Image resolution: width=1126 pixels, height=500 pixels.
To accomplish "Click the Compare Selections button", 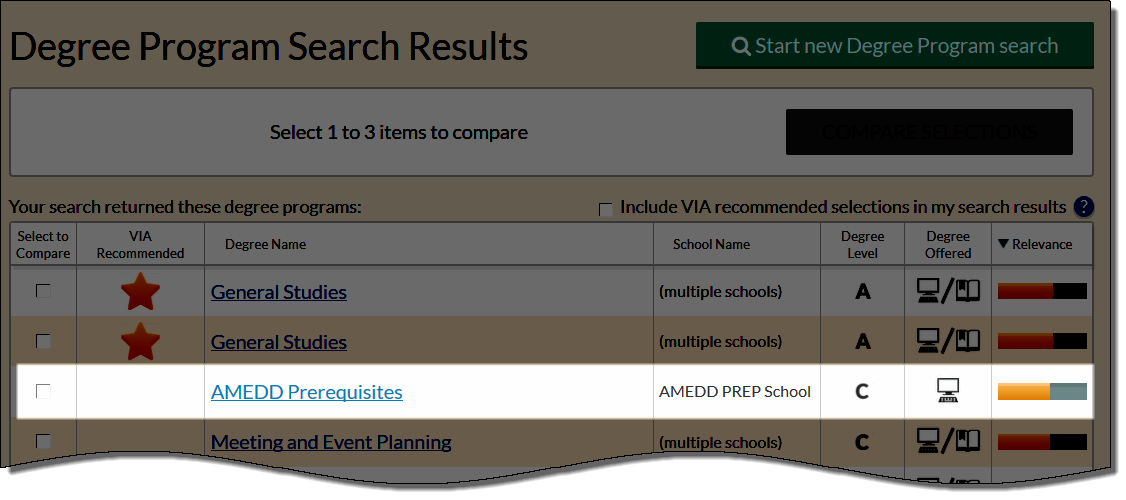I will (x=929, y=132).
